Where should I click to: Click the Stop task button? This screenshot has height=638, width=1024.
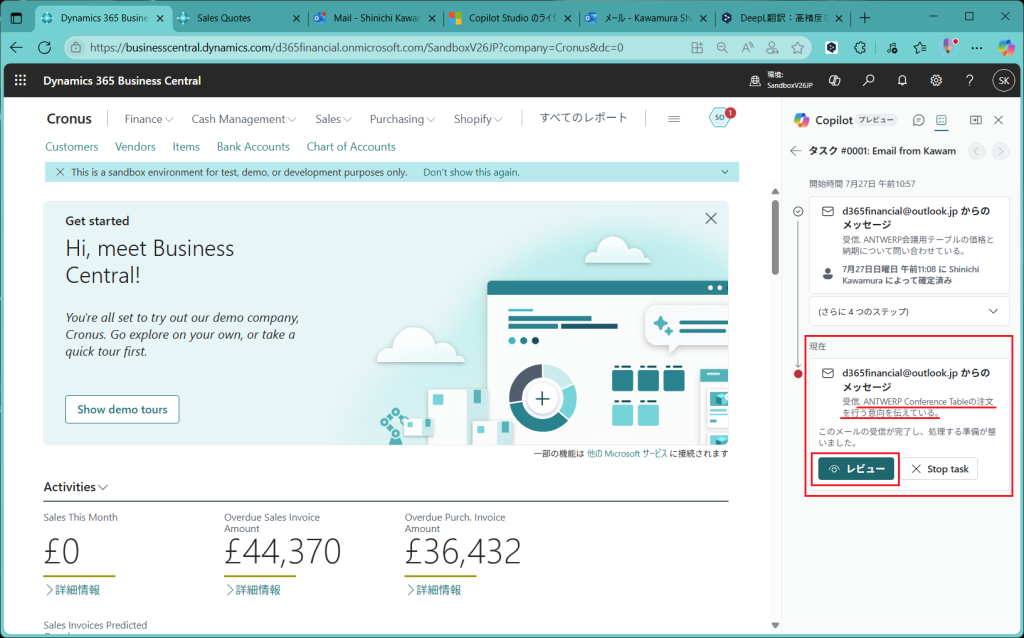[940, 469]
